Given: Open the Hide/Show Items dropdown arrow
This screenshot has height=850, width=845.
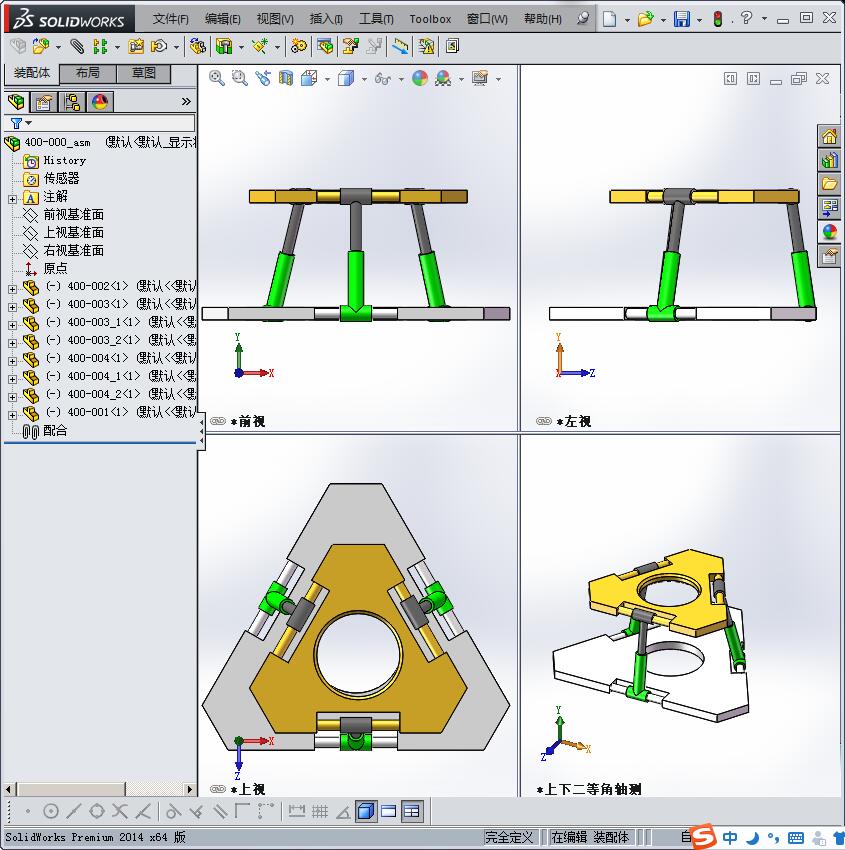Looking at the screenshot, I should point(401,79).
